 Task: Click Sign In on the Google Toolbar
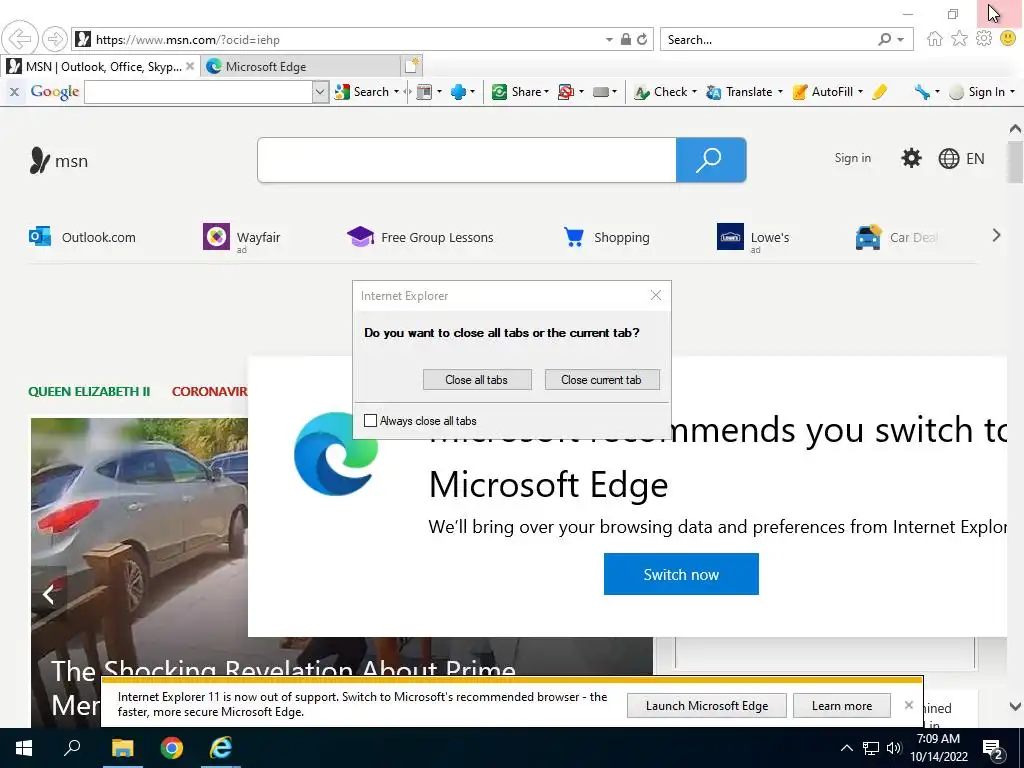(x=977, y=92)
